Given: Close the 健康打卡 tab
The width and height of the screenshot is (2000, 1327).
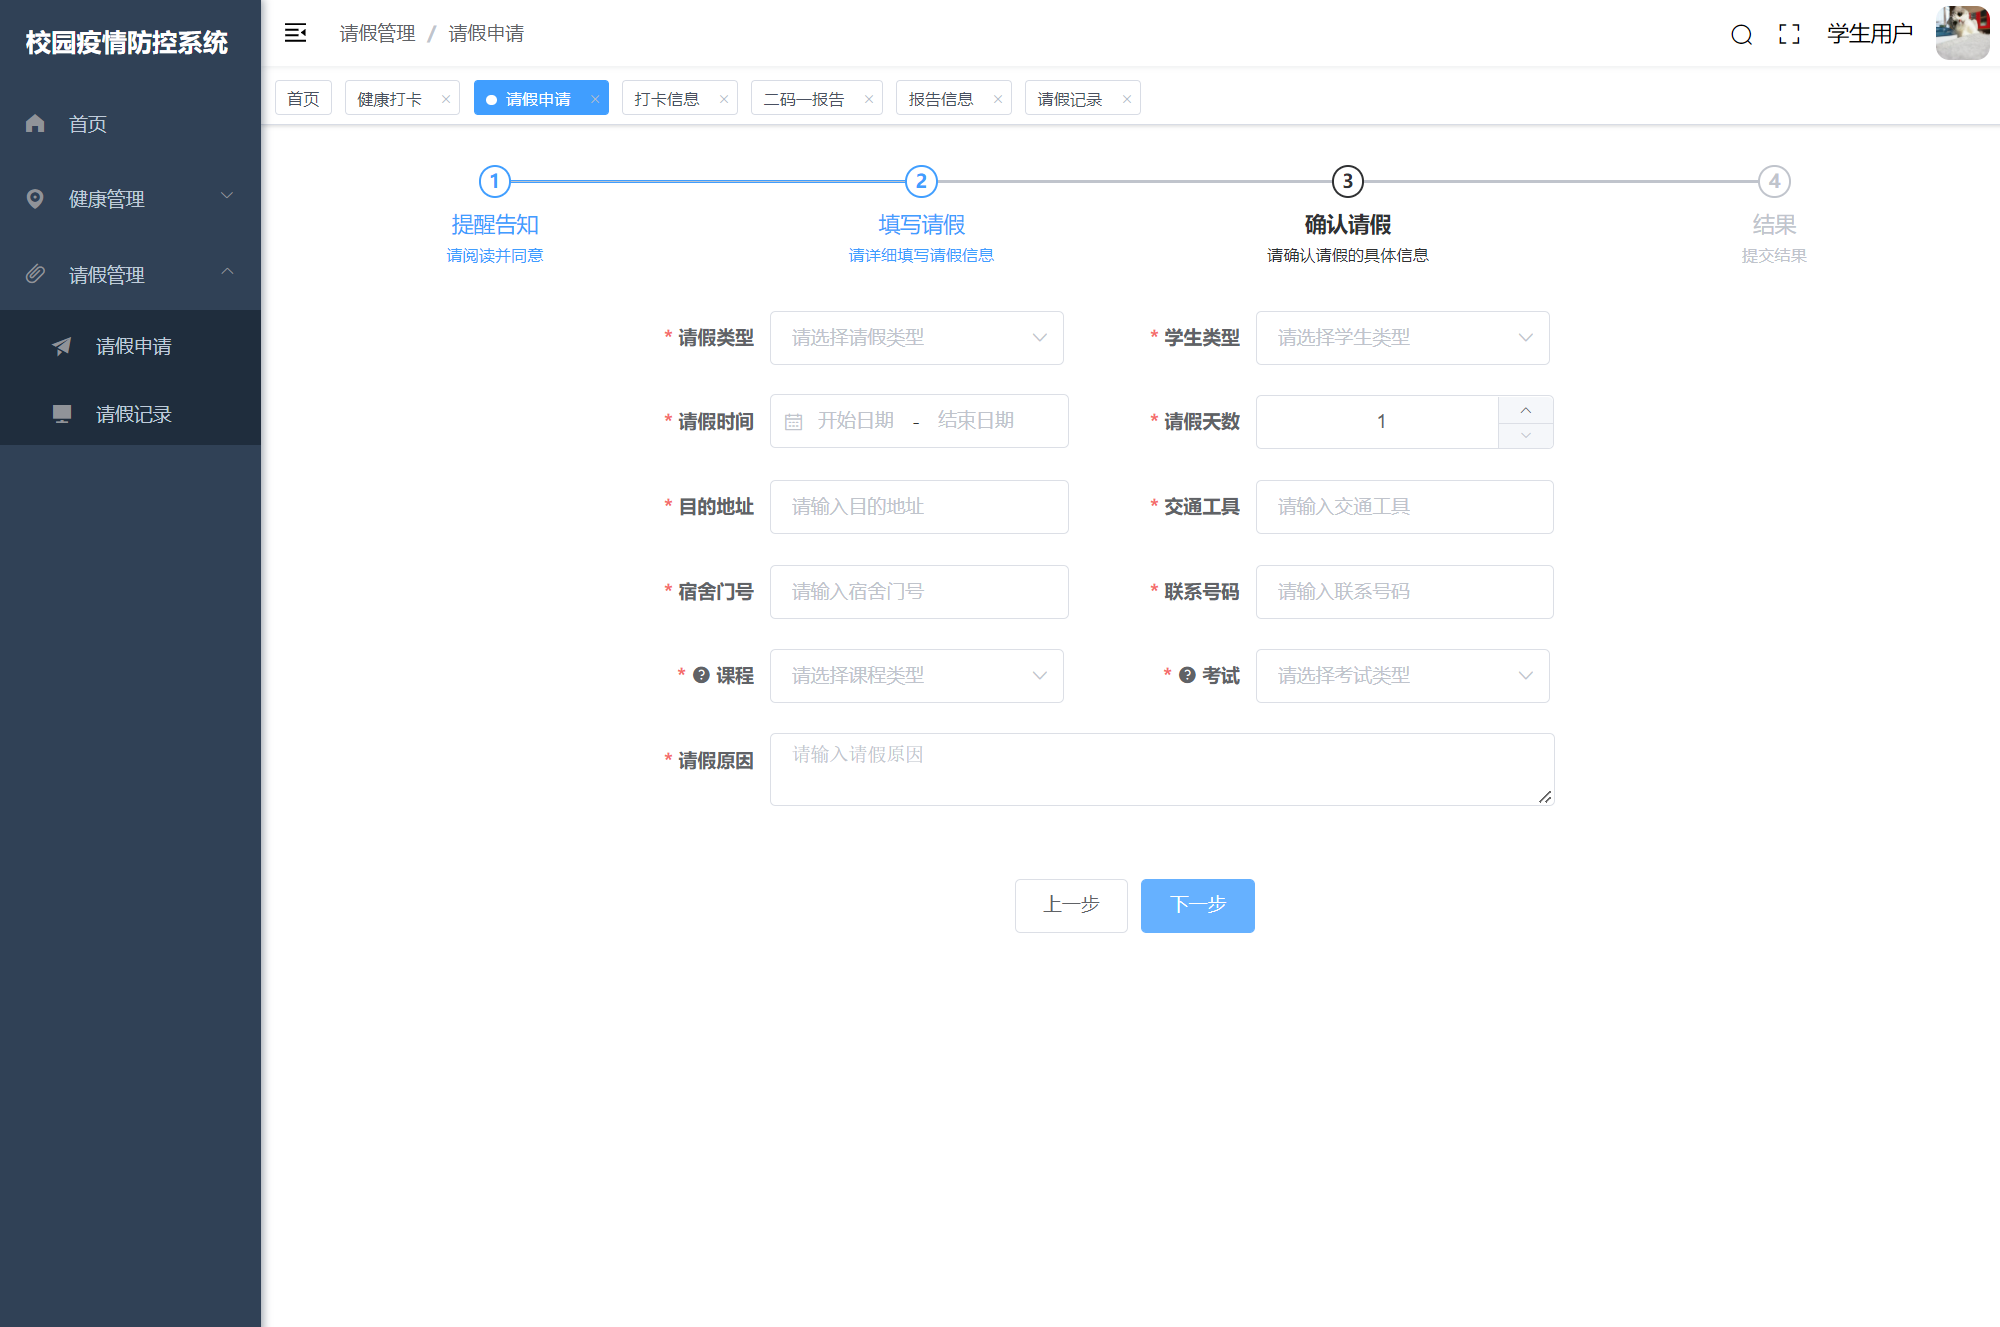Looking at the screenshot, I should click(446, 99).
